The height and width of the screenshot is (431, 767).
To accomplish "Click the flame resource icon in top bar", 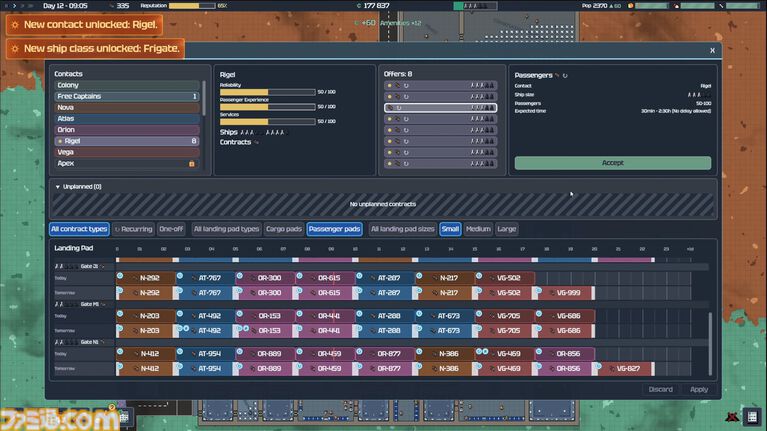I will pyautogui.click(x=676, y=6).
